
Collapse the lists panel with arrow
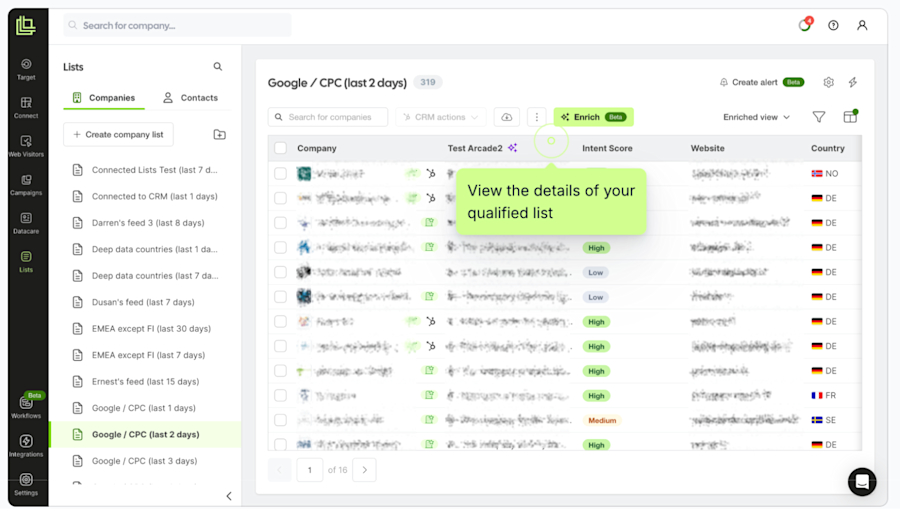tap(228, 496)
